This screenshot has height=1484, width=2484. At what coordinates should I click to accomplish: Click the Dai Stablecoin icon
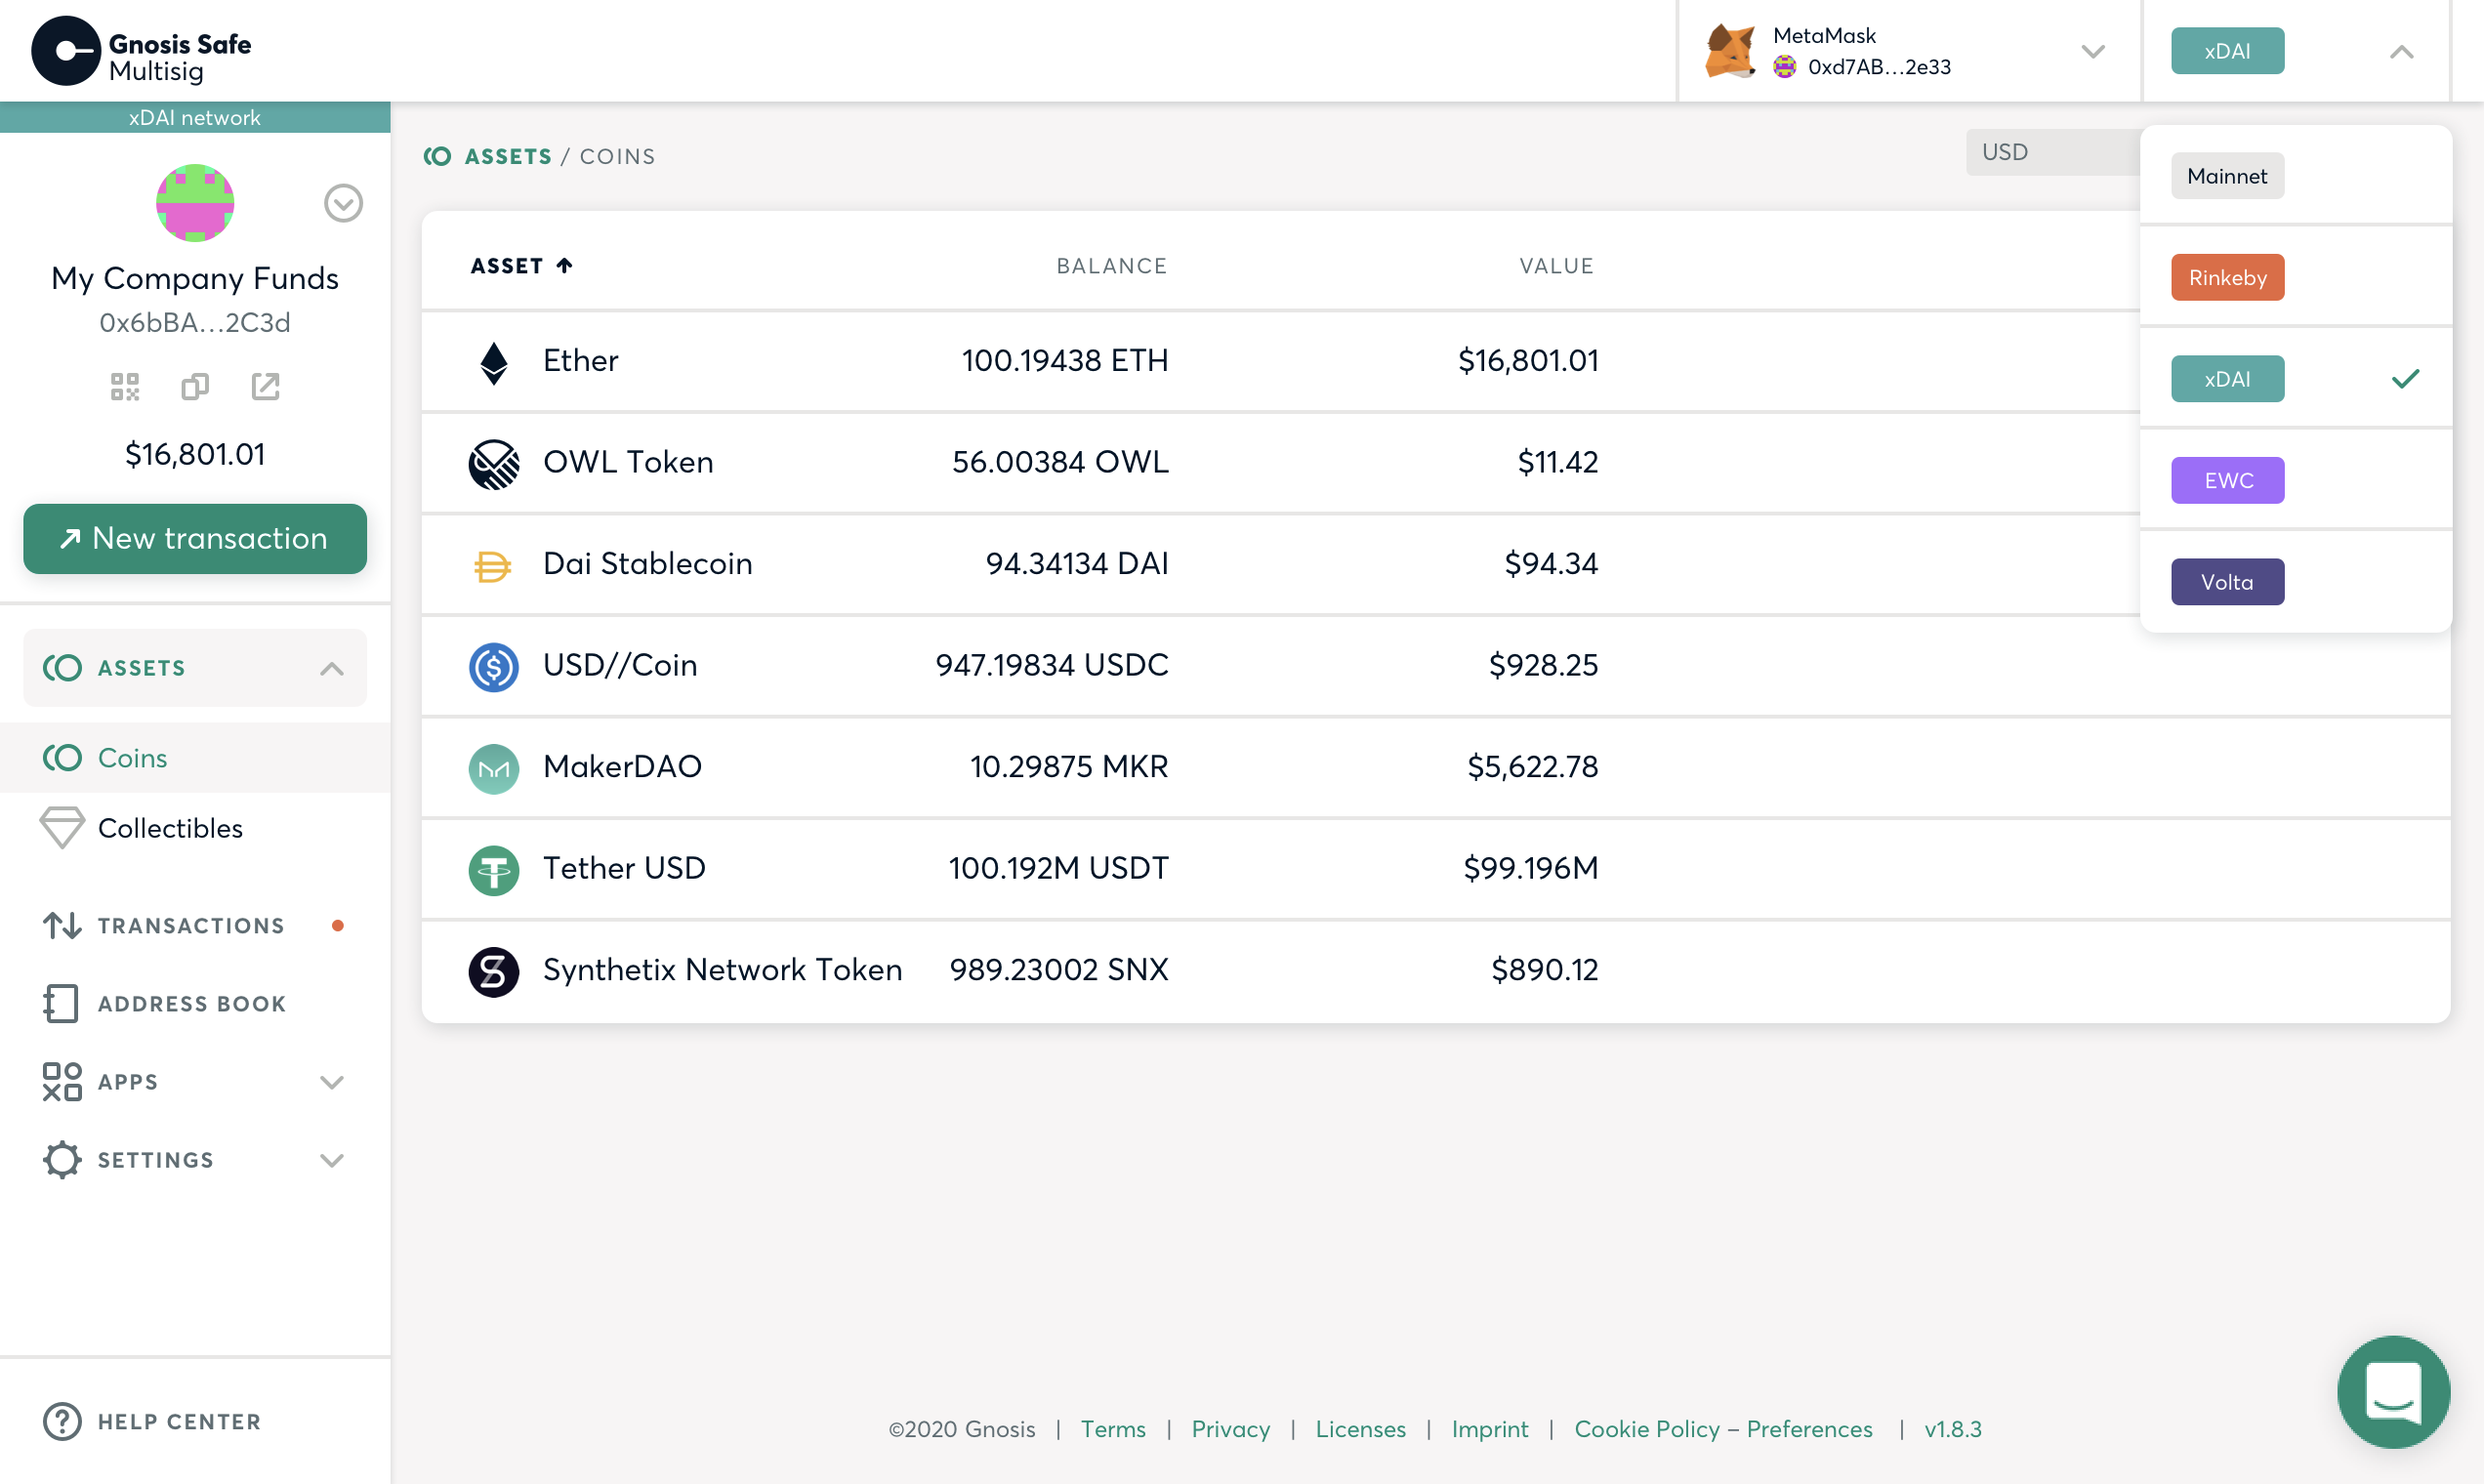pos(492,567)
